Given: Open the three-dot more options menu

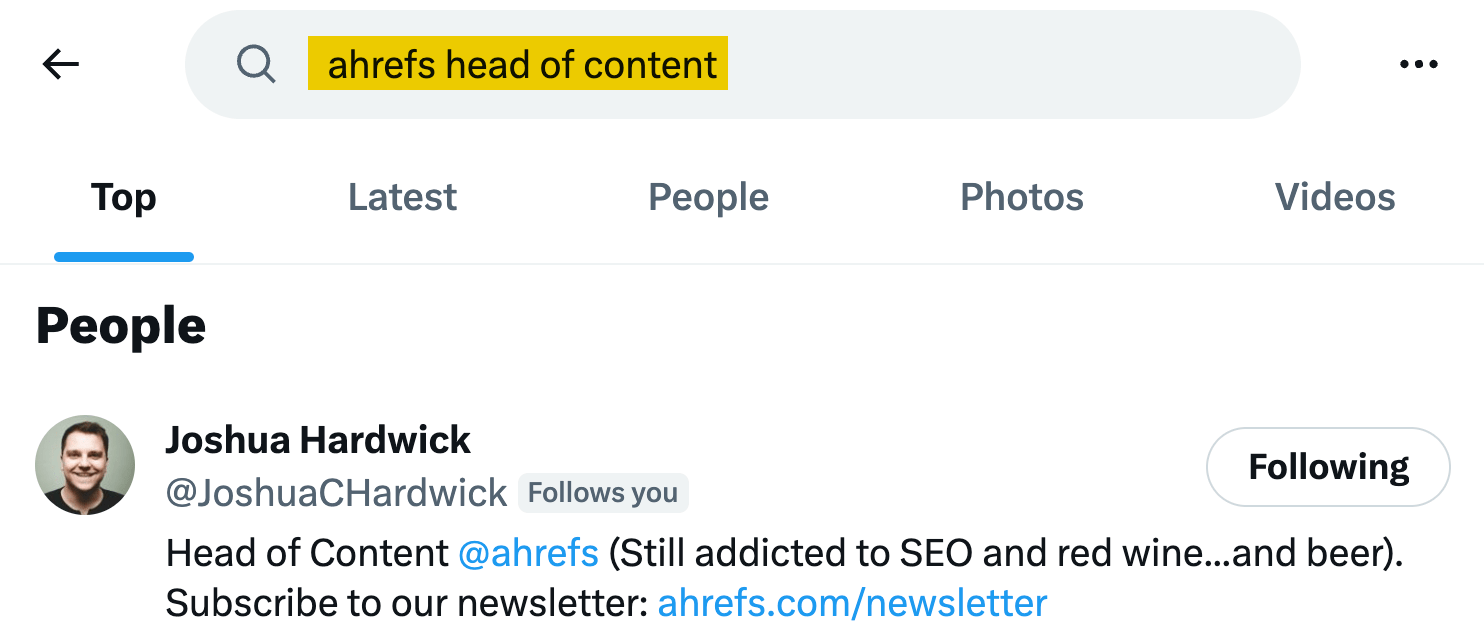Looking at the screenshot, I should pos(1419,63).
